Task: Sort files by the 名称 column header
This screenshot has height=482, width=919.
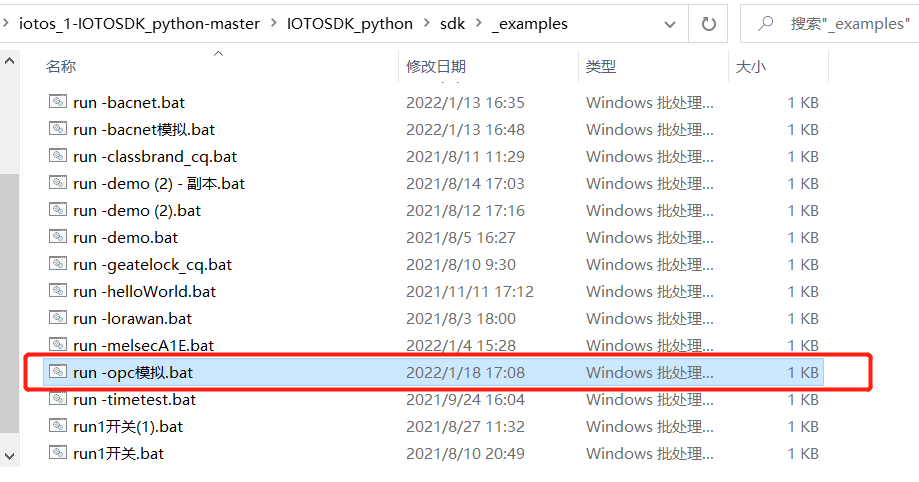Action: click(61, 66)
